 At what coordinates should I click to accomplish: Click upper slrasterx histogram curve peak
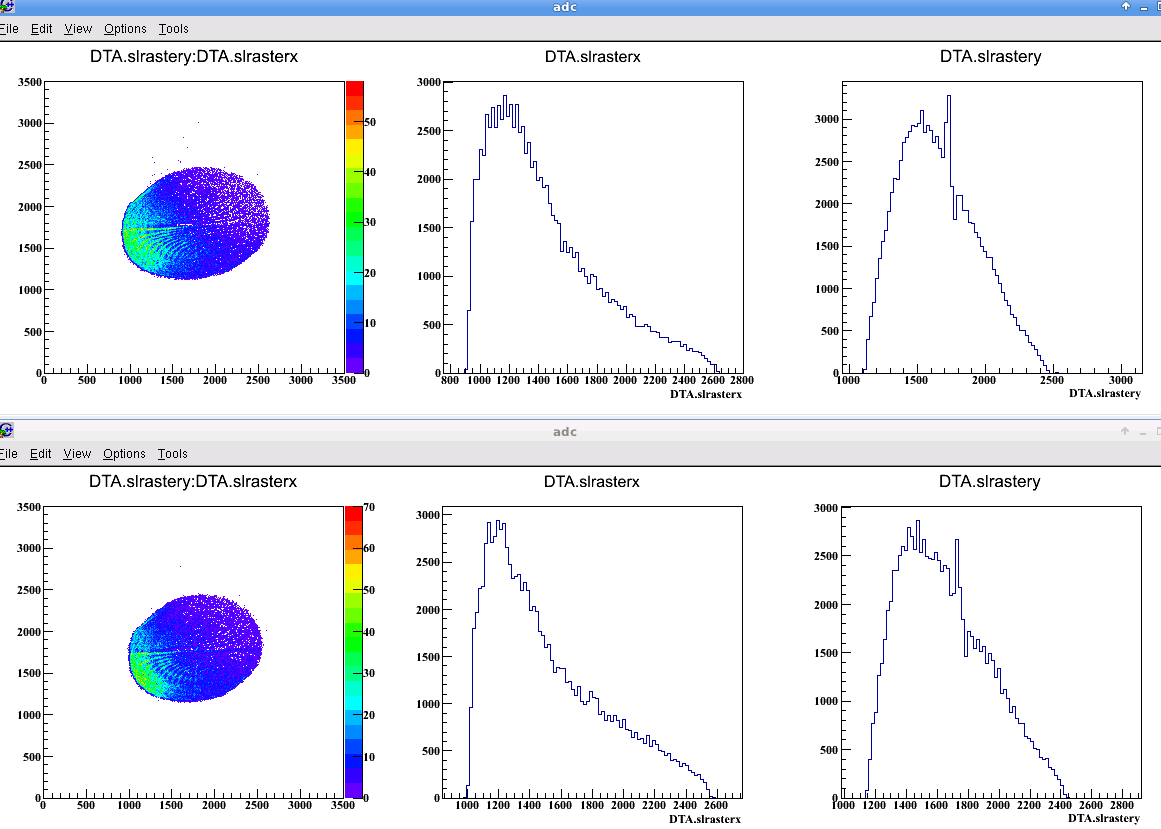(505, 98)
